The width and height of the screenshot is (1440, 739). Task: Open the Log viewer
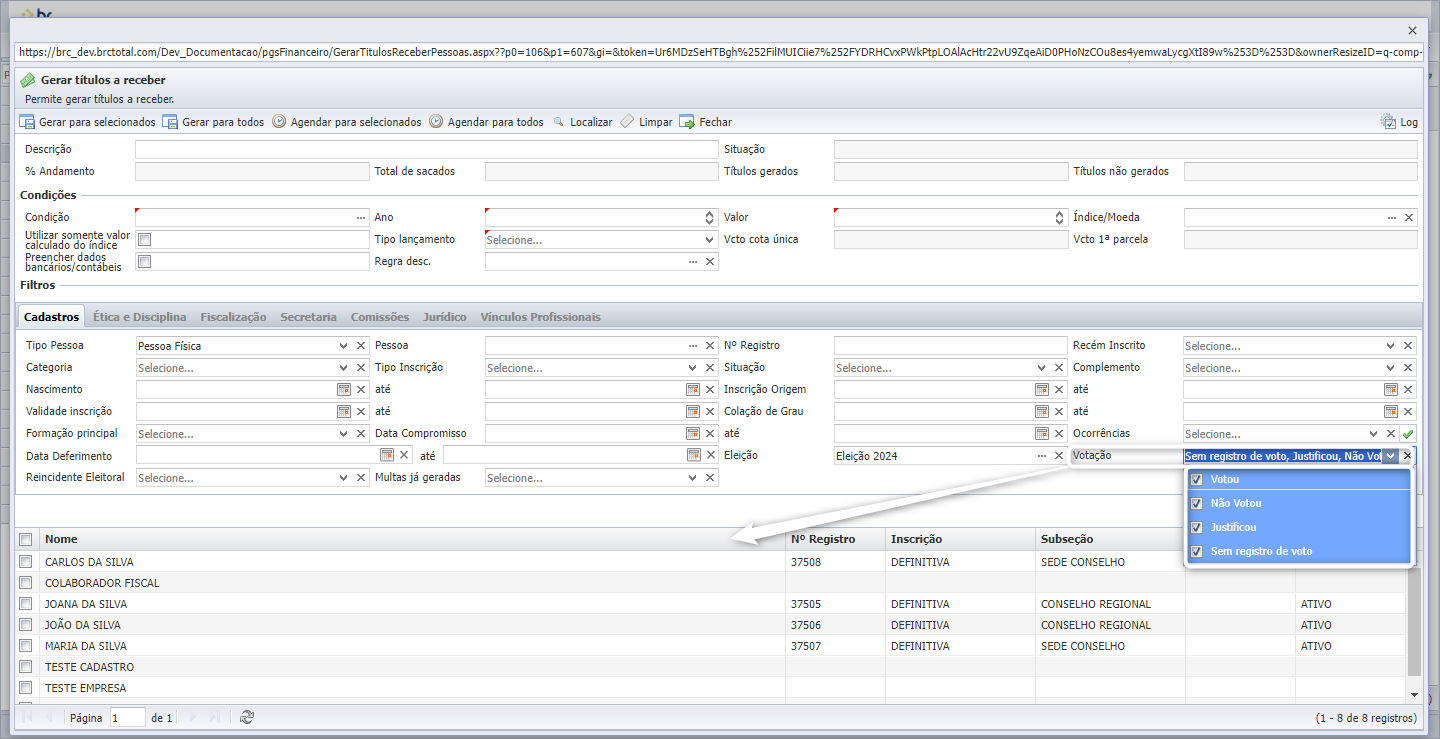coord(1400,122)
